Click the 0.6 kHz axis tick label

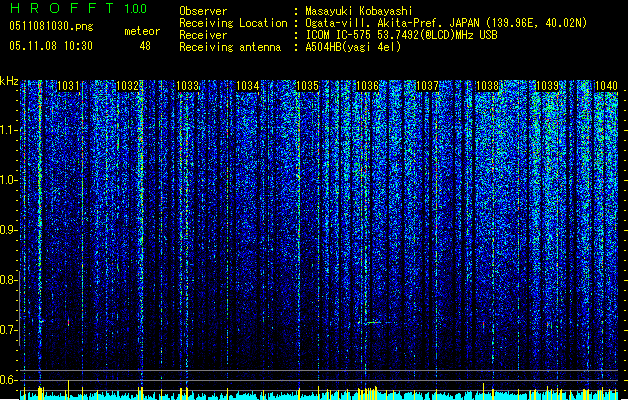click(9, 380)
